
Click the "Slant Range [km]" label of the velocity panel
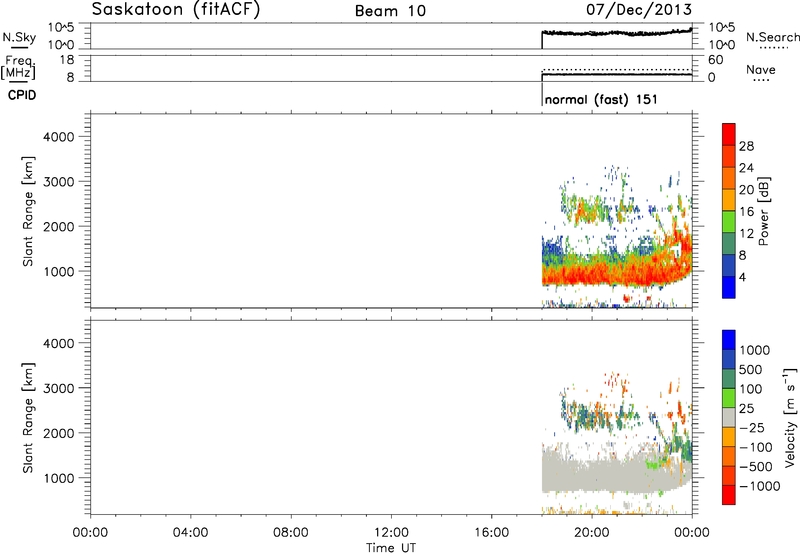pos(28,418)
